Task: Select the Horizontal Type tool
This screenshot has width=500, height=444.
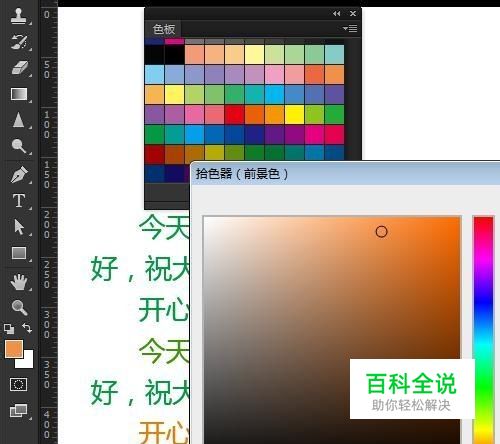Action: pos(19,201)
